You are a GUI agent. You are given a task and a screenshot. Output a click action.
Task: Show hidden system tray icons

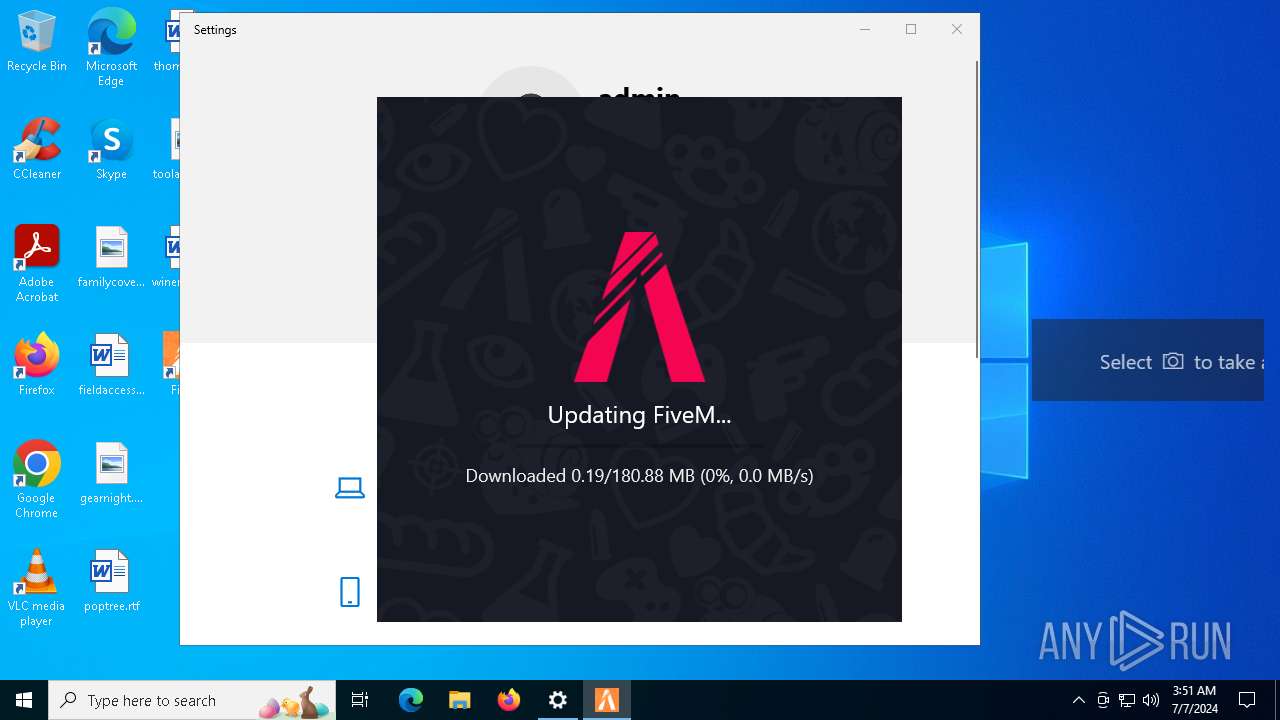tap(1078, 700)
